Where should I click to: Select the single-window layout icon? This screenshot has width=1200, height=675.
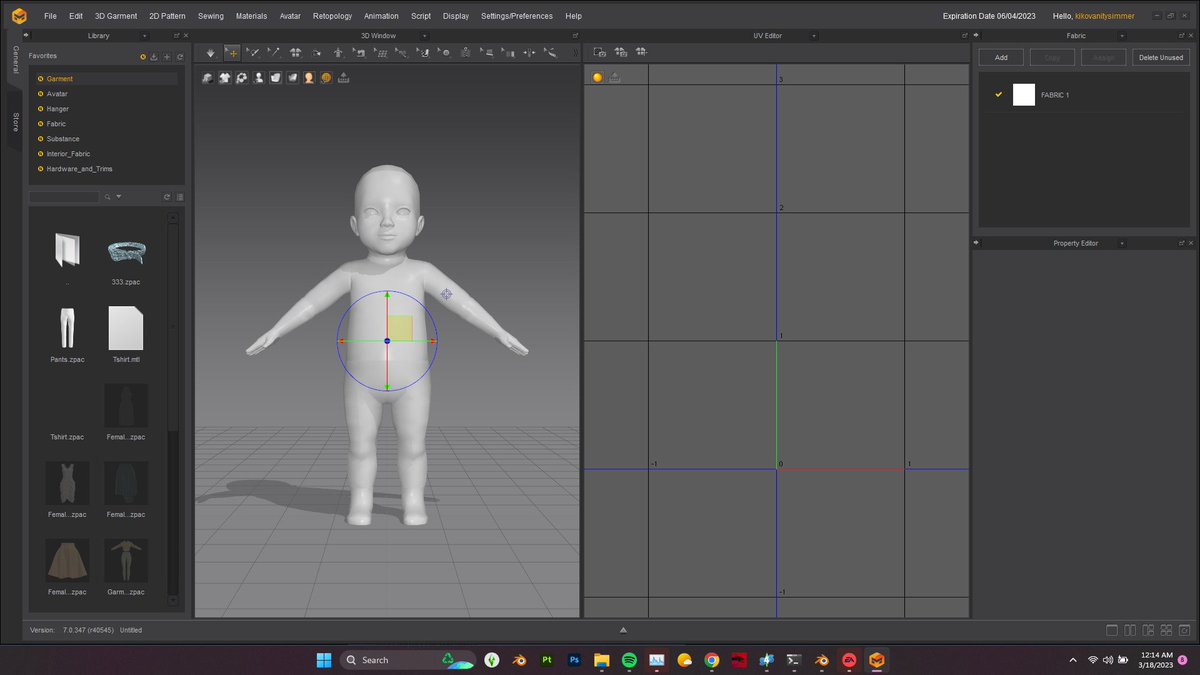click(1112, 630)
